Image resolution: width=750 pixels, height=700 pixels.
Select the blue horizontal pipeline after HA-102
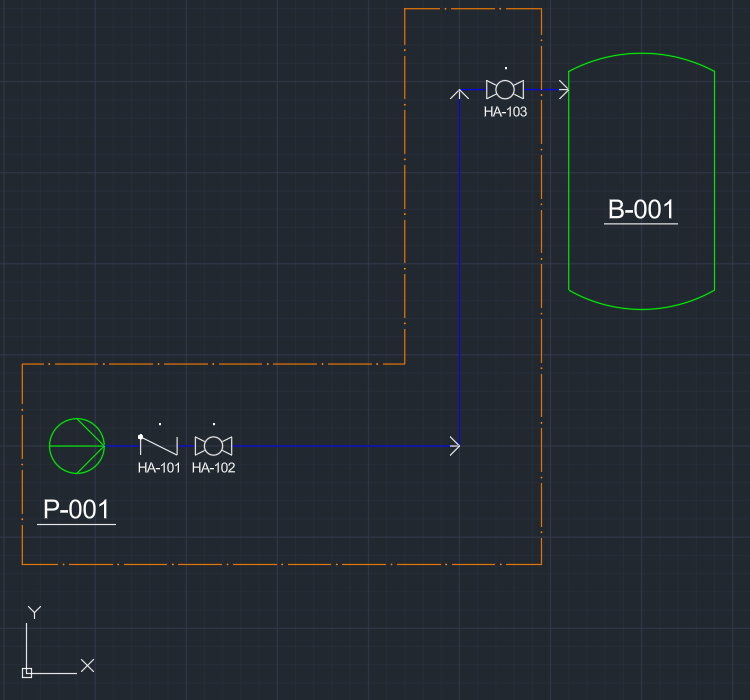[340, 446]
